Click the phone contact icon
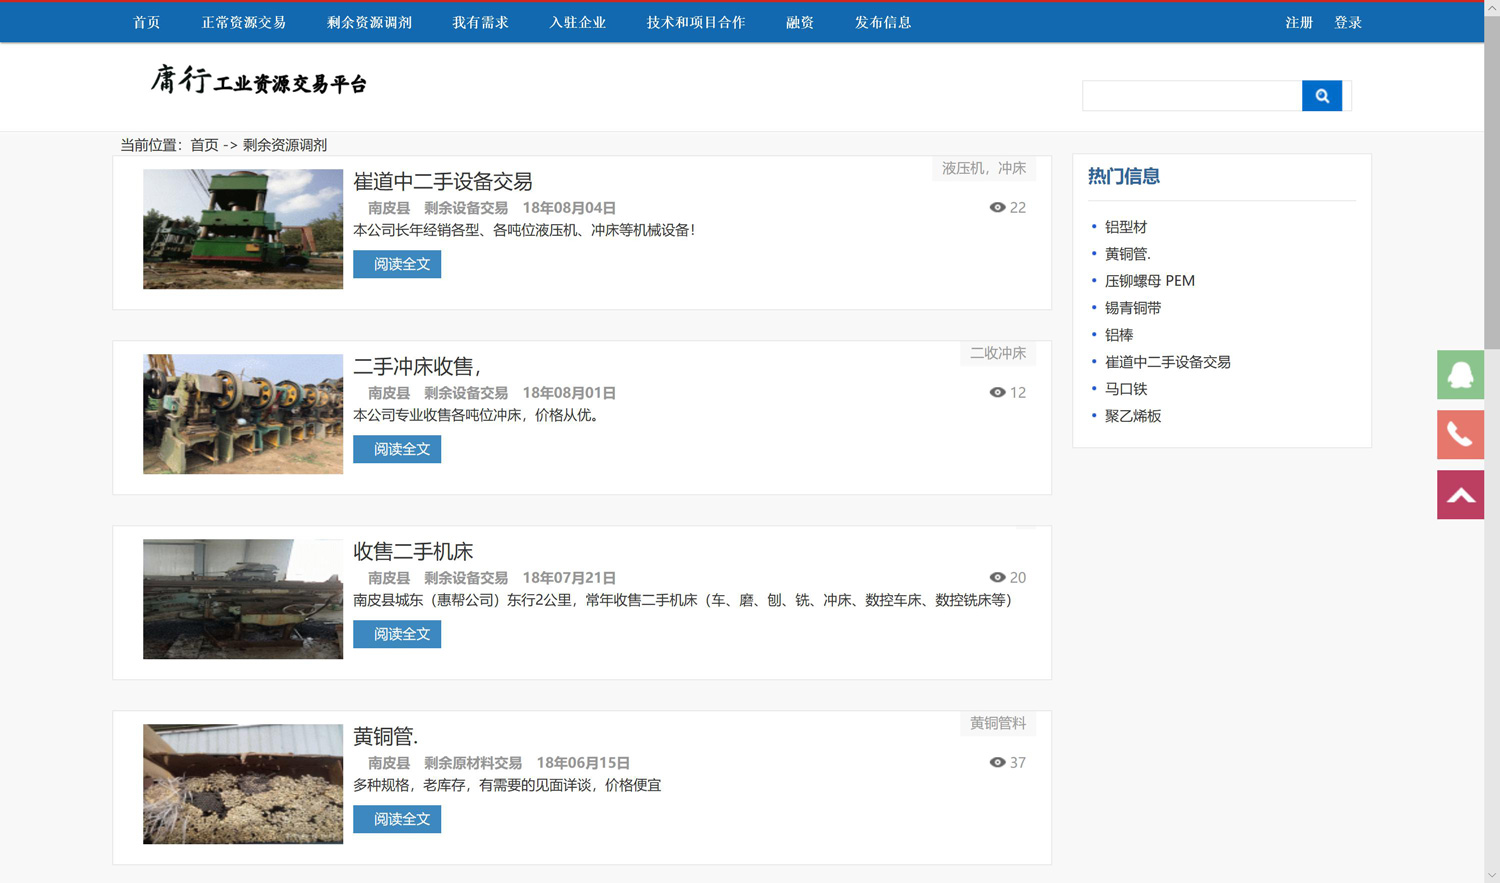1500x883 pixels. 1460,435
